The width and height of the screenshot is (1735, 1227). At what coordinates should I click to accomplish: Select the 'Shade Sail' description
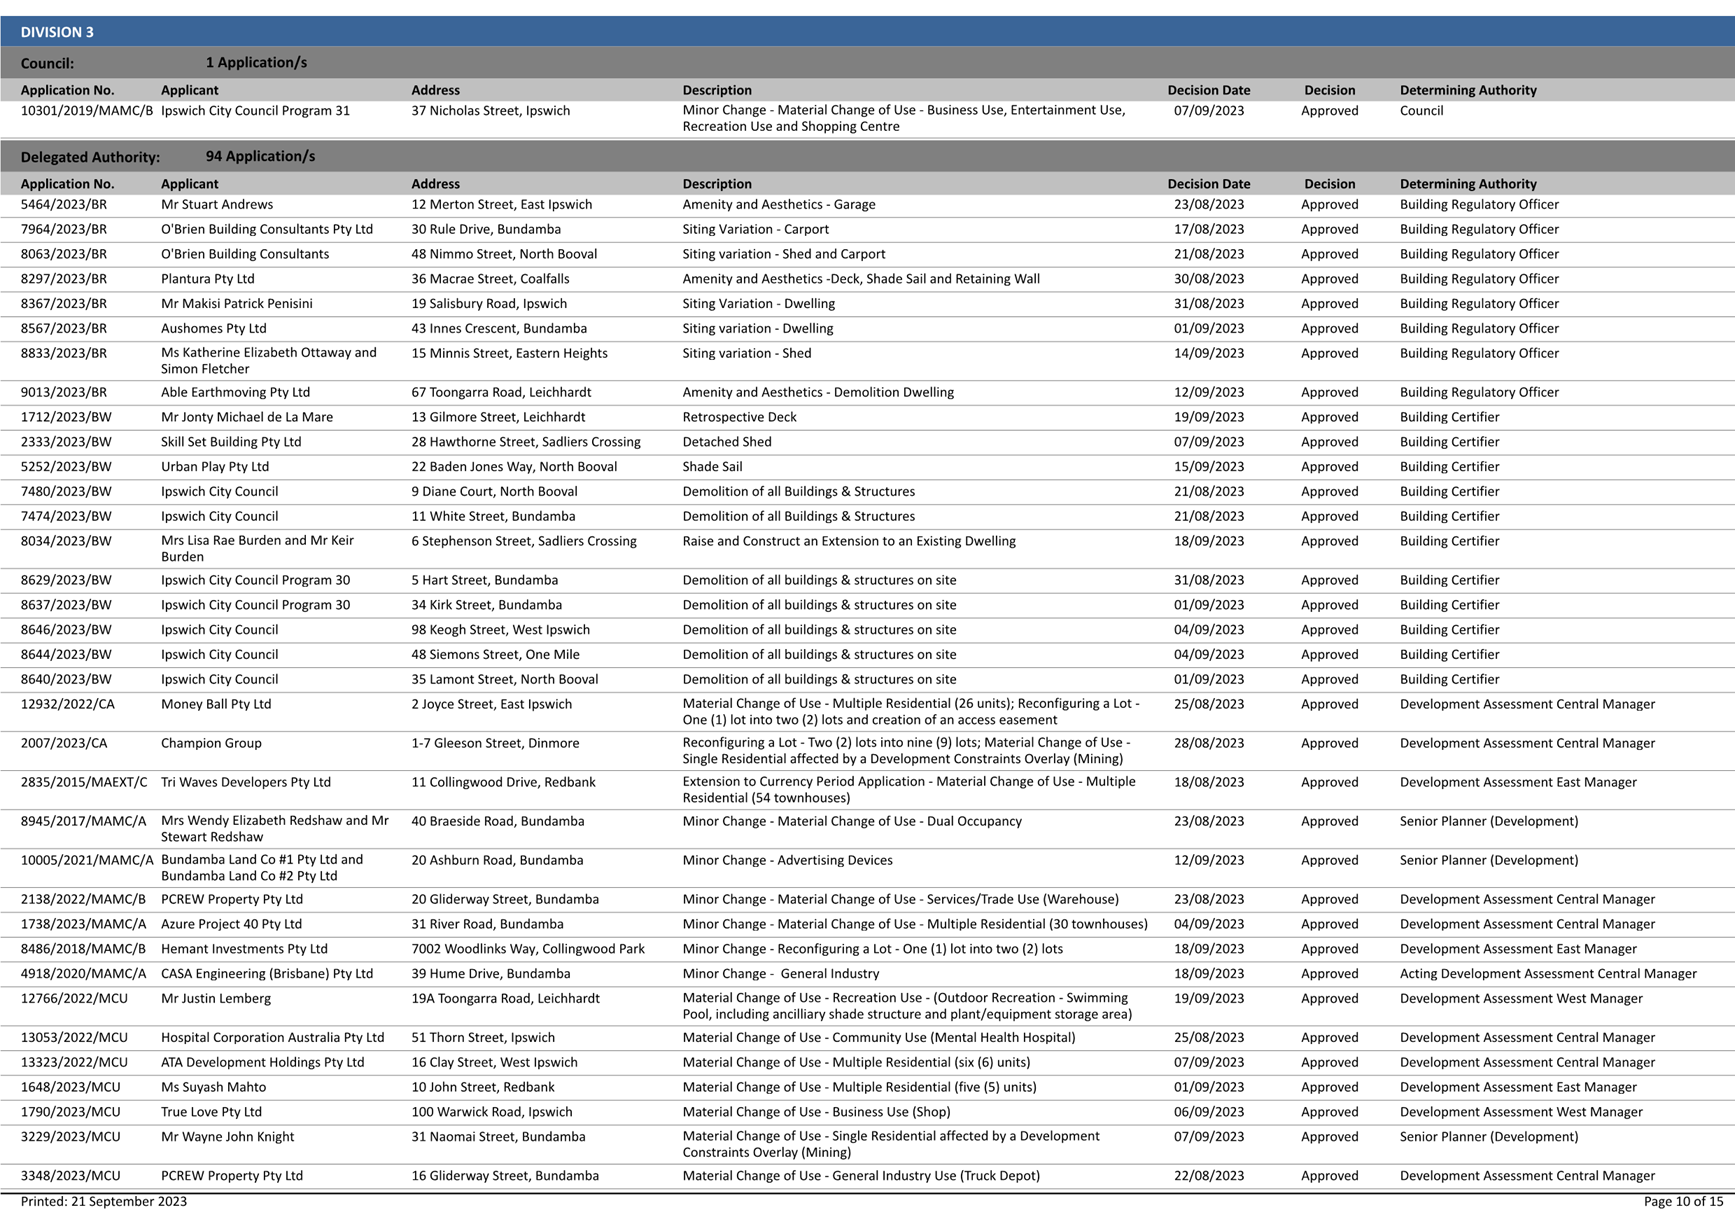(712, 467)
